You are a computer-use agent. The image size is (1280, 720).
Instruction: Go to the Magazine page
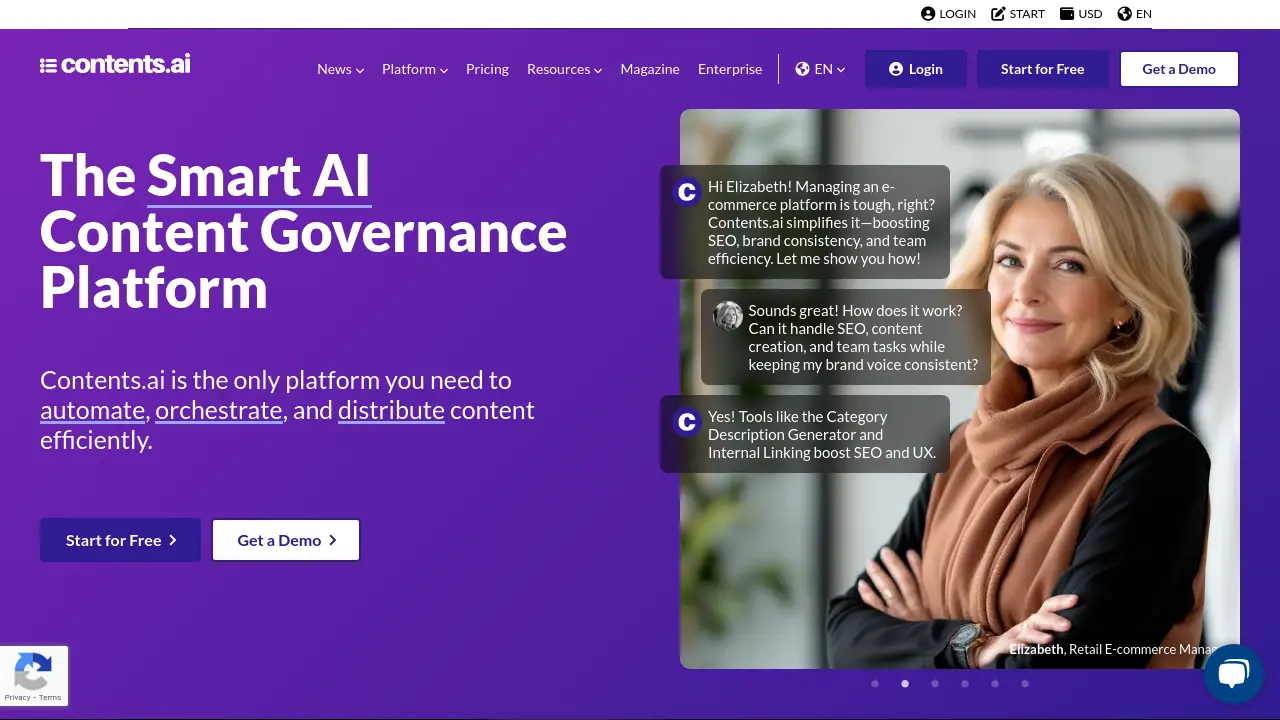click(650, 69)
